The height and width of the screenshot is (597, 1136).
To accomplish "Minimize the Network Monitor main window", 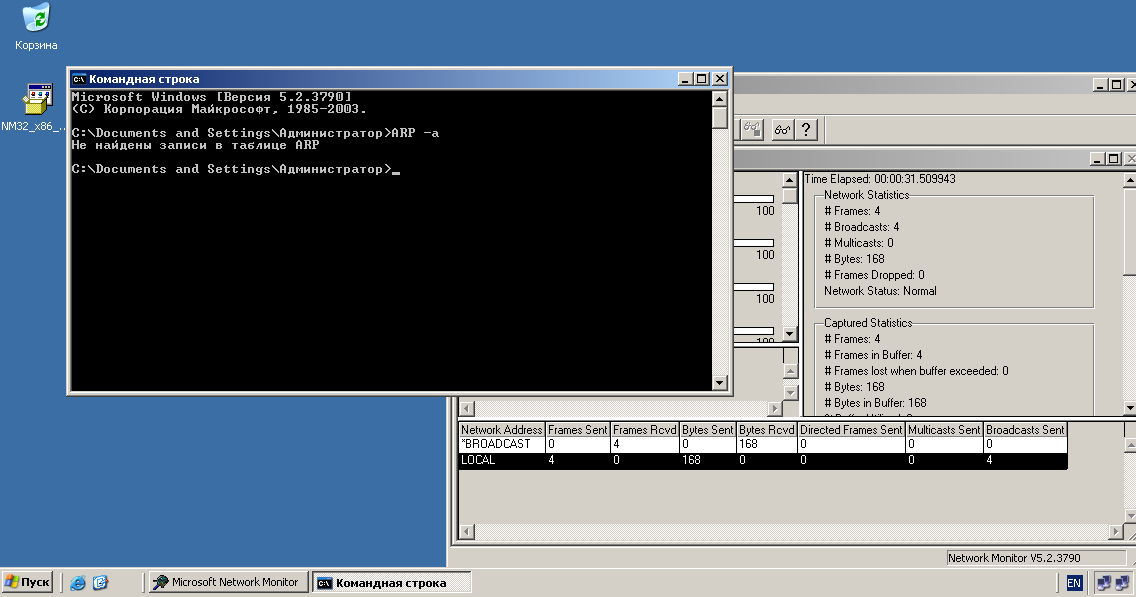I will (1100, 85).
